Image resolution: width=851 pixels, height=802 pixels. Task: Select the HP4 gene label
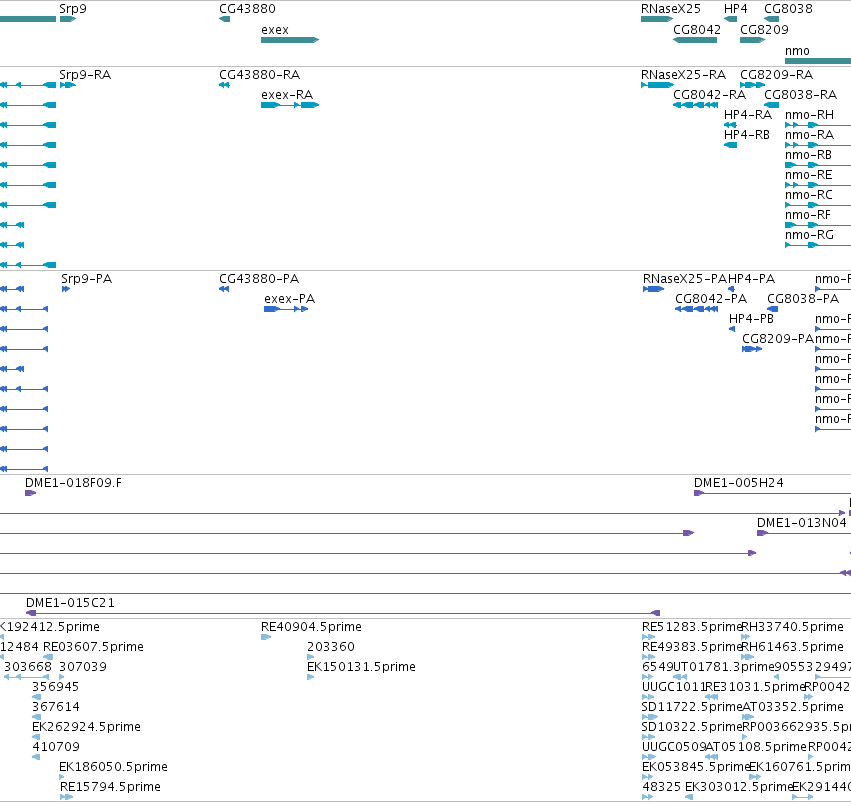[x=736, y=9]
